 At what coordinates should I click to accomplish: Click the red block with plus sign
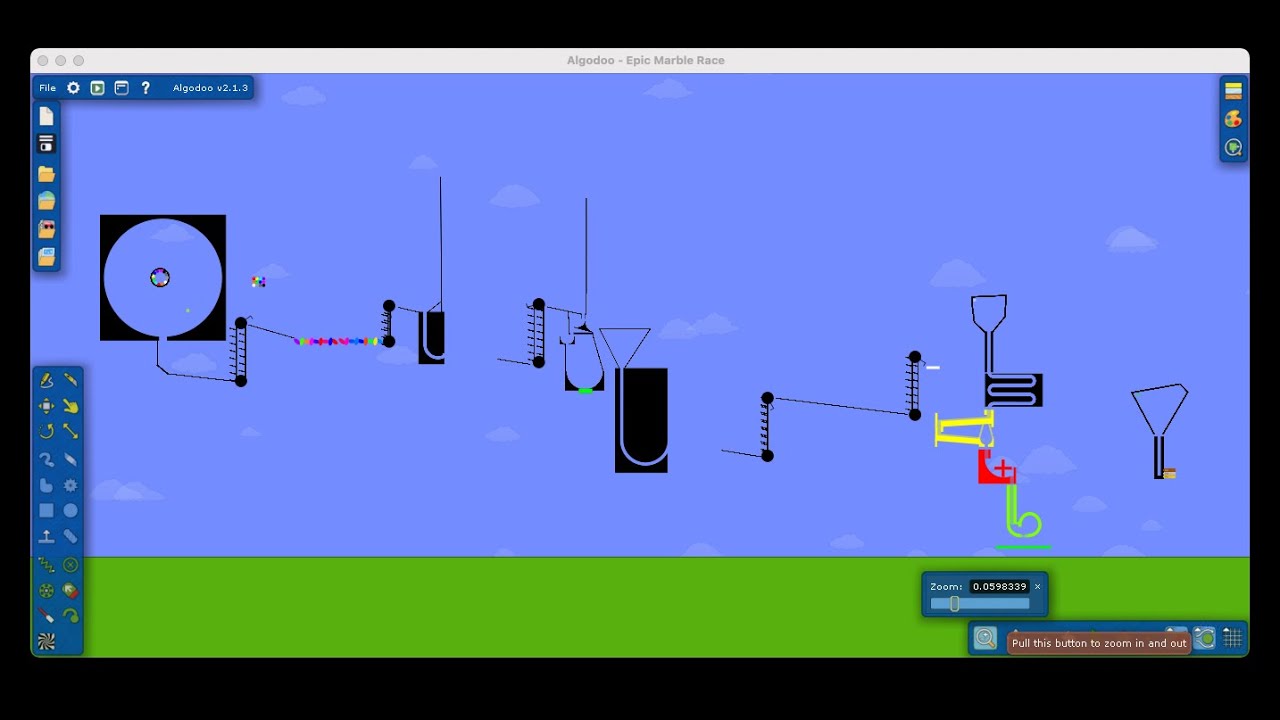pos(997,467)
